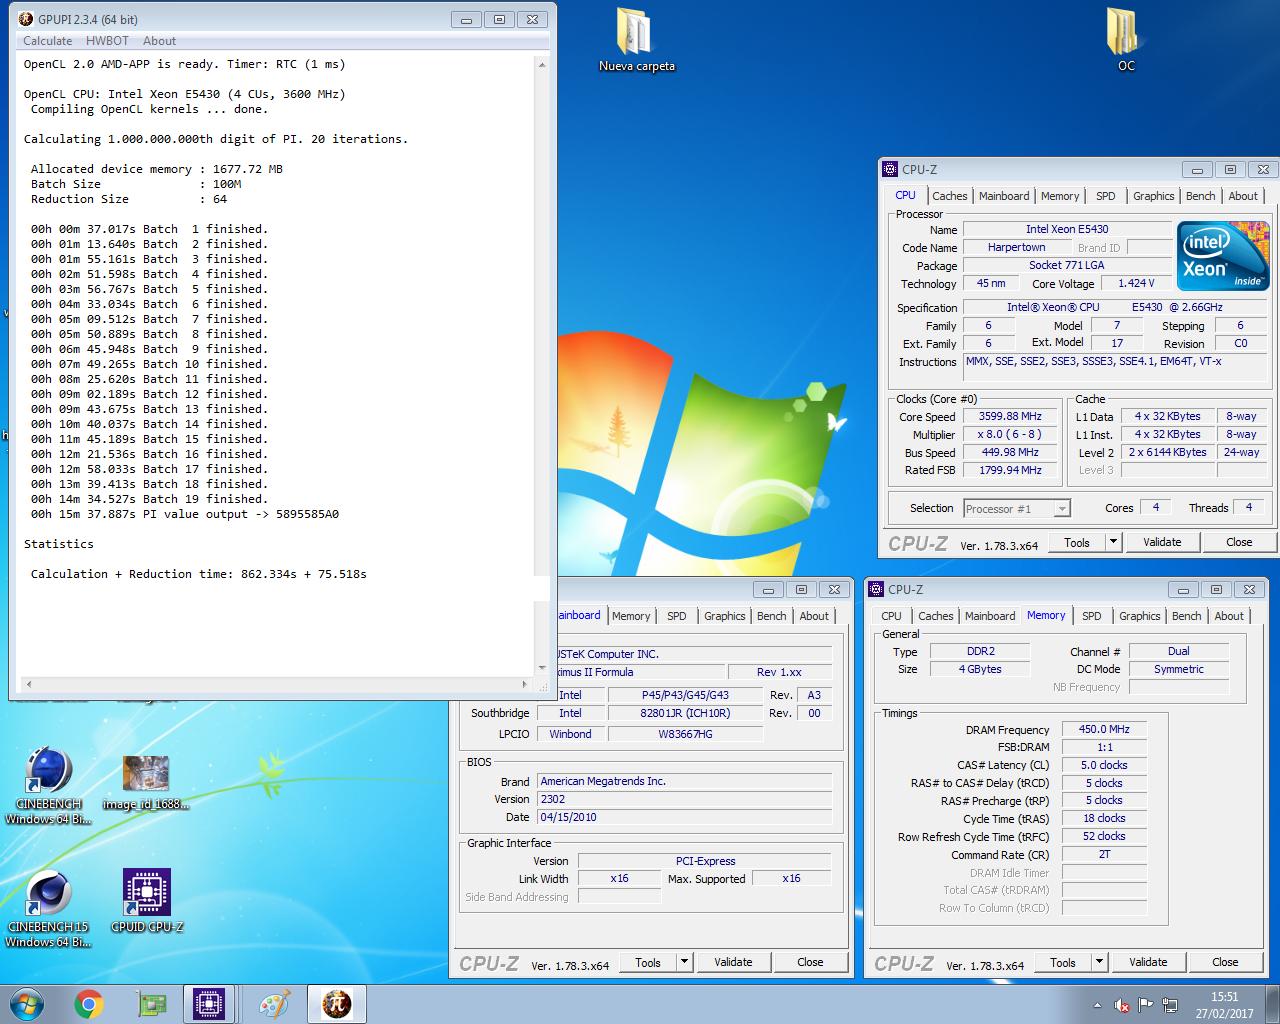Viewport: 1280px width, 1024px height.
Task: Click the Core Speed 3599.88 MHz field
Action: [1009, 416]
